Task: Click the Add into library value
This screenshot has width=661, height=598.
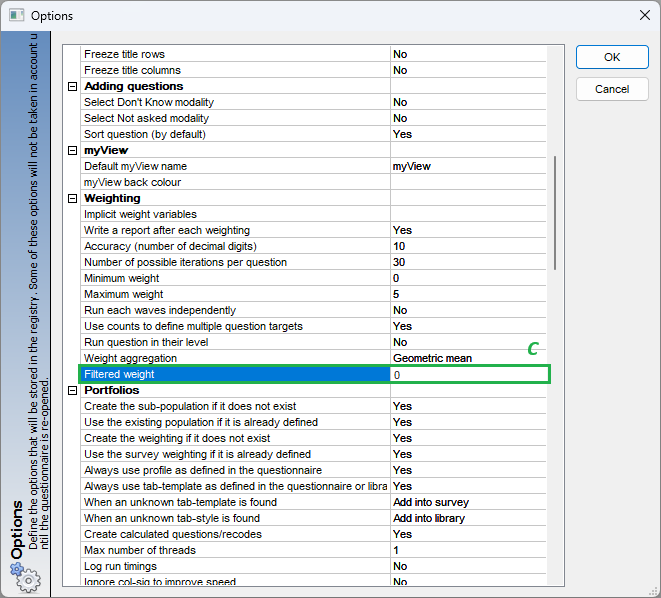Action: (x=429, y=518)
